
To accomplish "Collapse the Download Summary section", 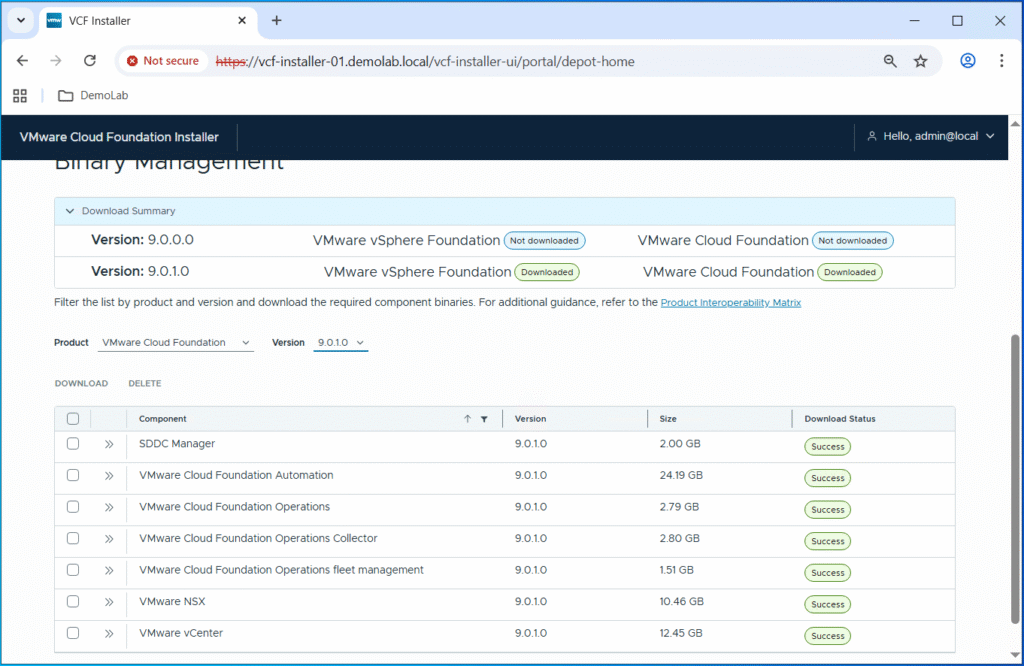I will coord(70,211).
